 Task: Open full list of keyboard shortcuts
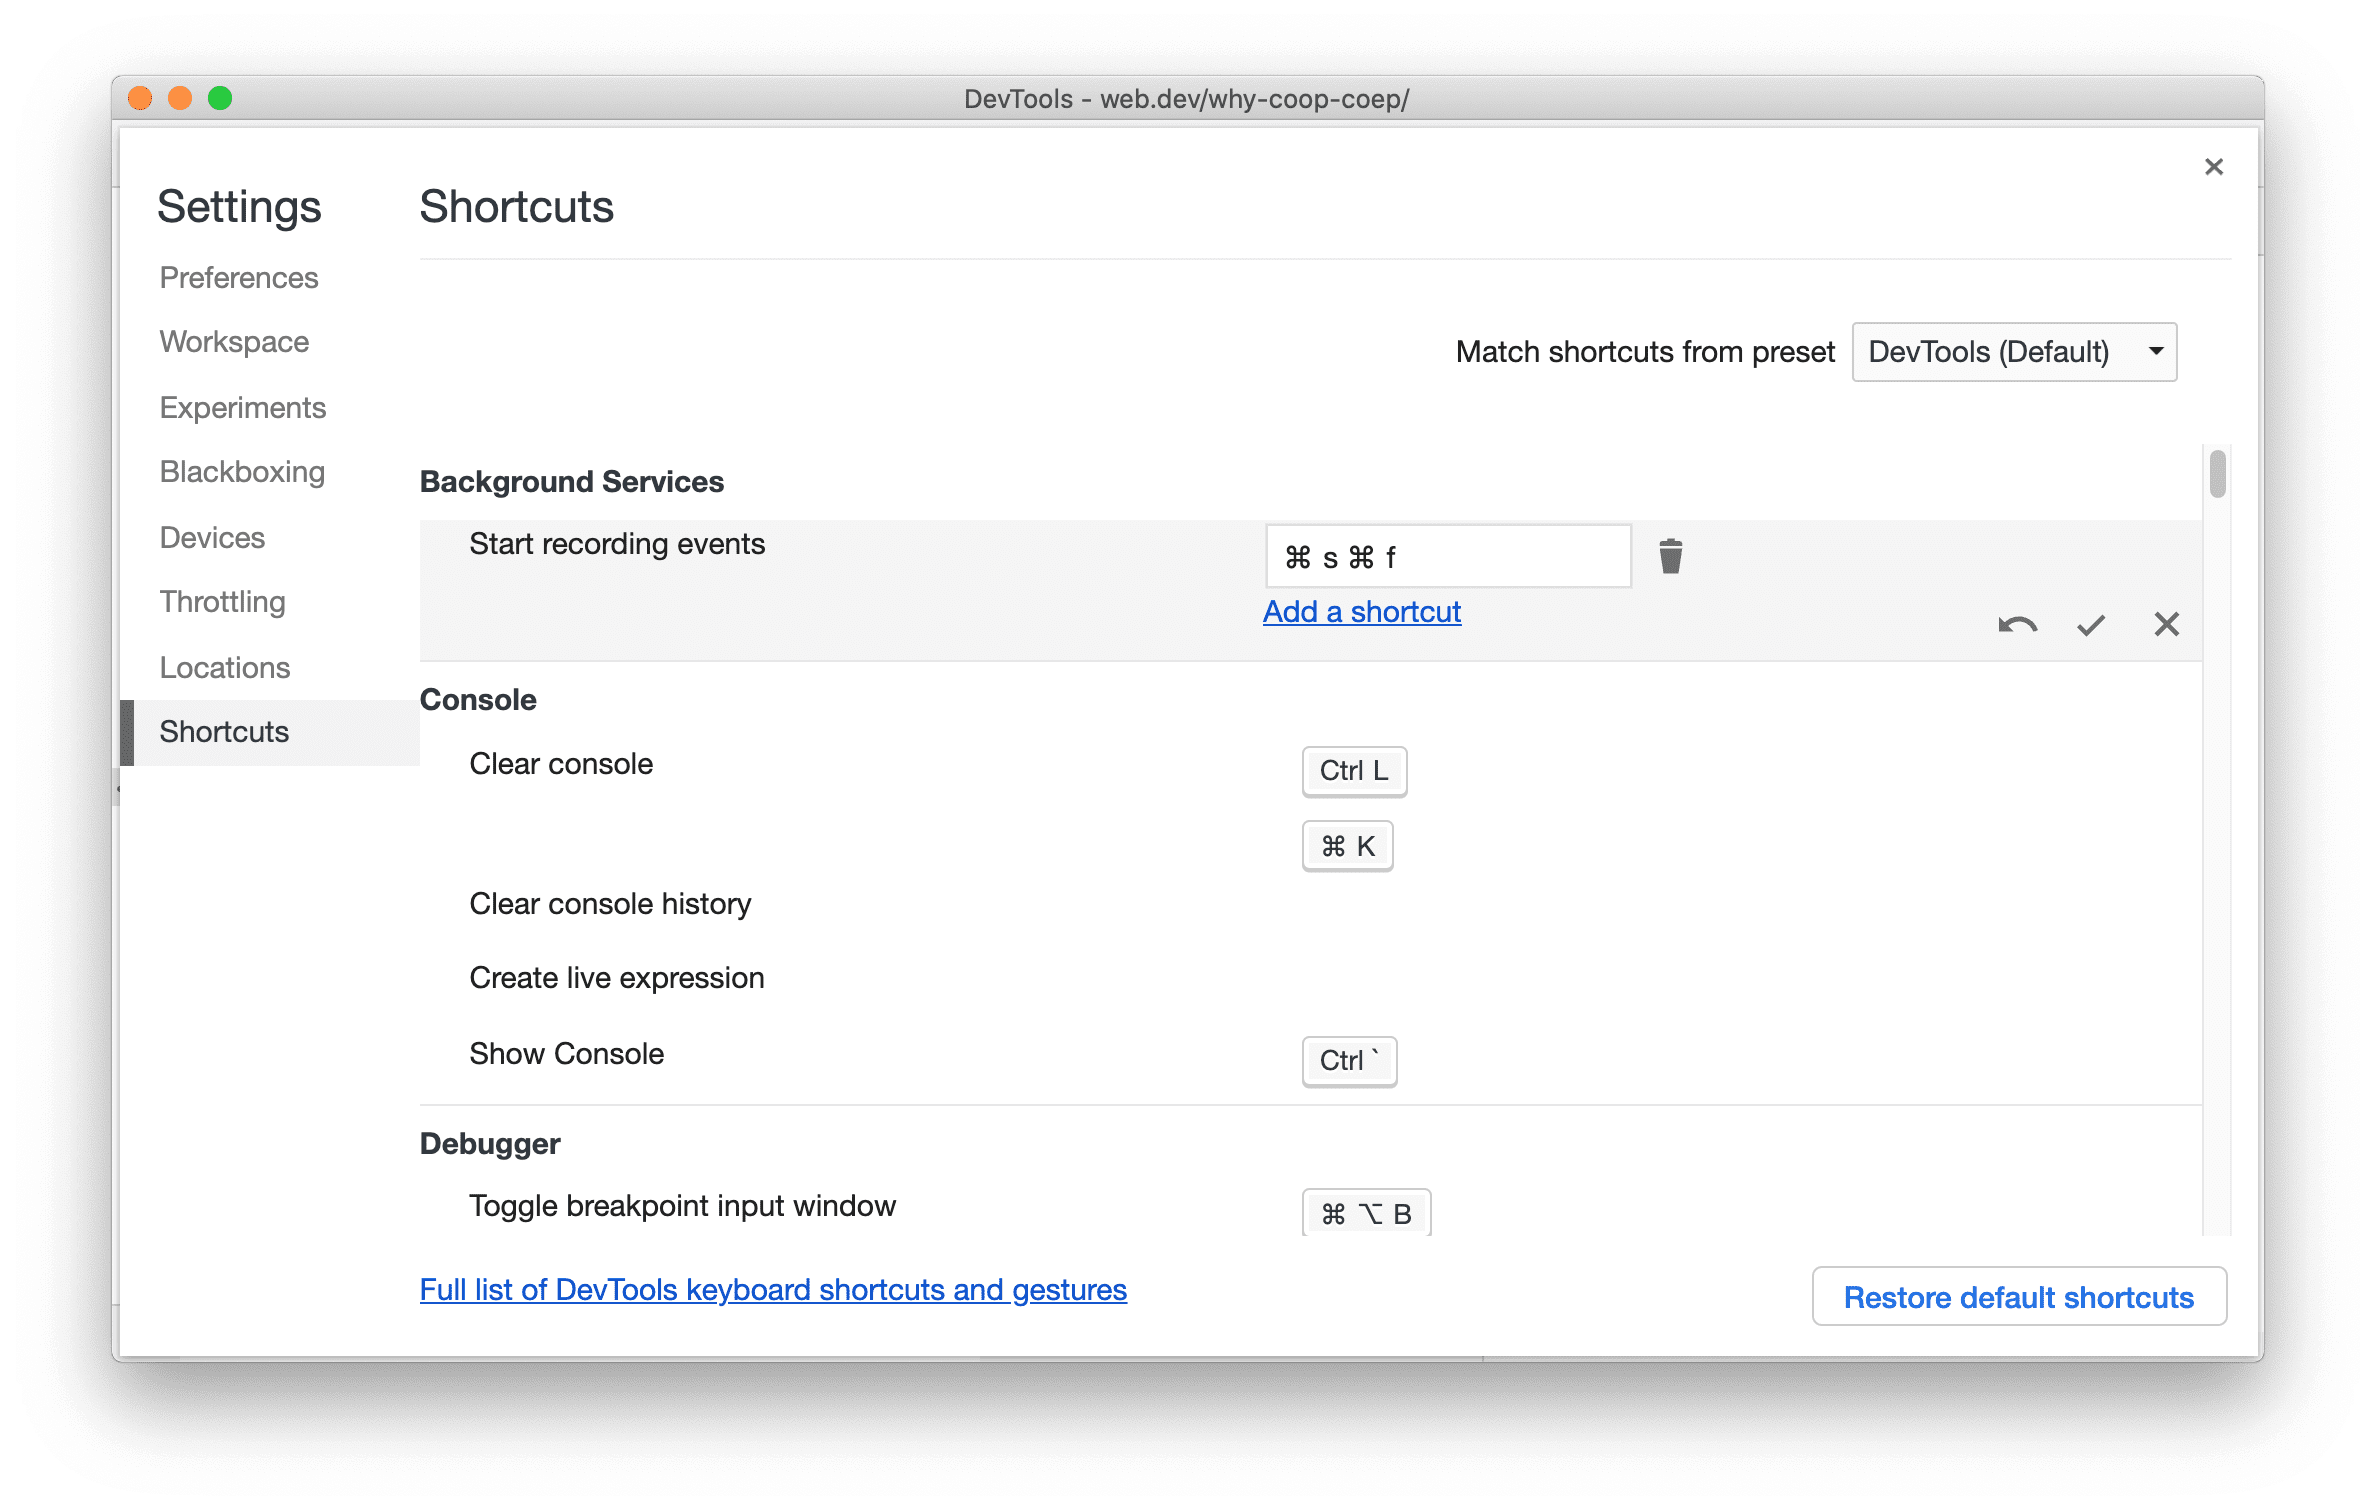[x=774, y=1288]
